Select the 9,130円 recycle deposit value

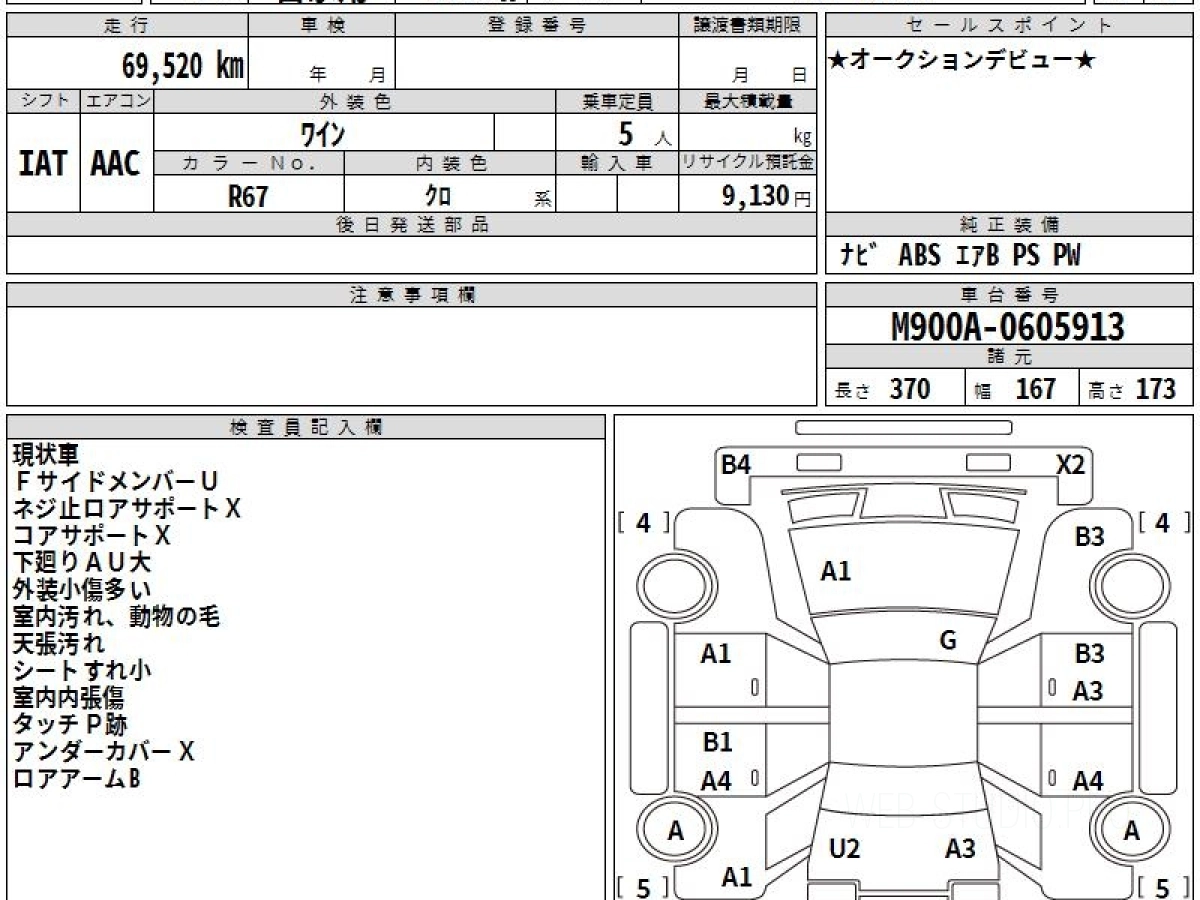coord(767,196)
